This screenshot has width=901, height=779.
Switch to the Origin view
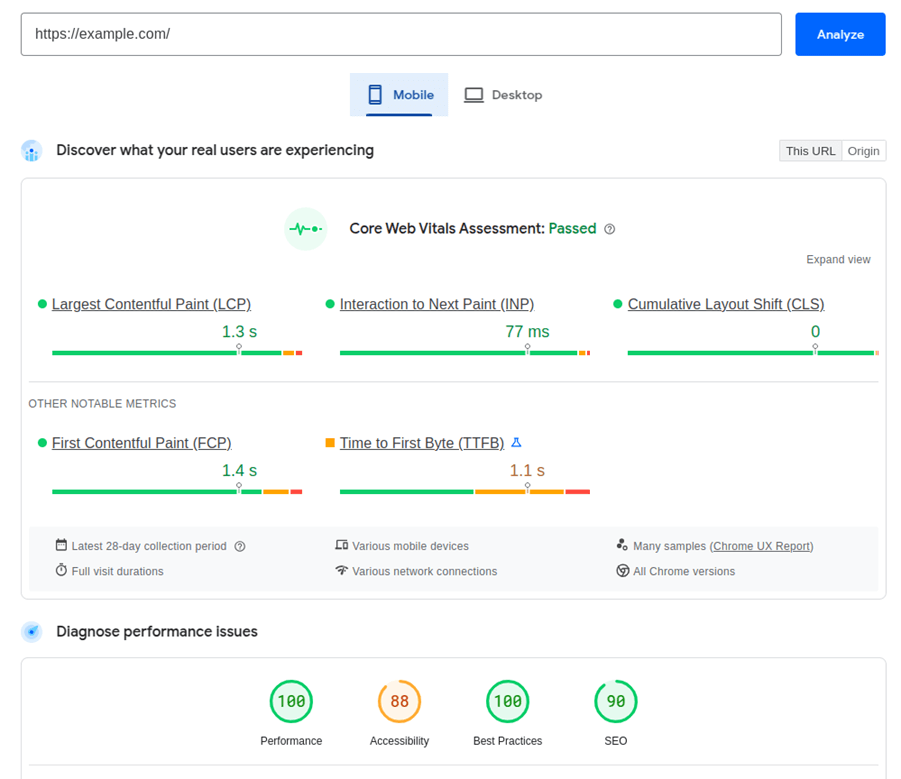pos(863,150)
